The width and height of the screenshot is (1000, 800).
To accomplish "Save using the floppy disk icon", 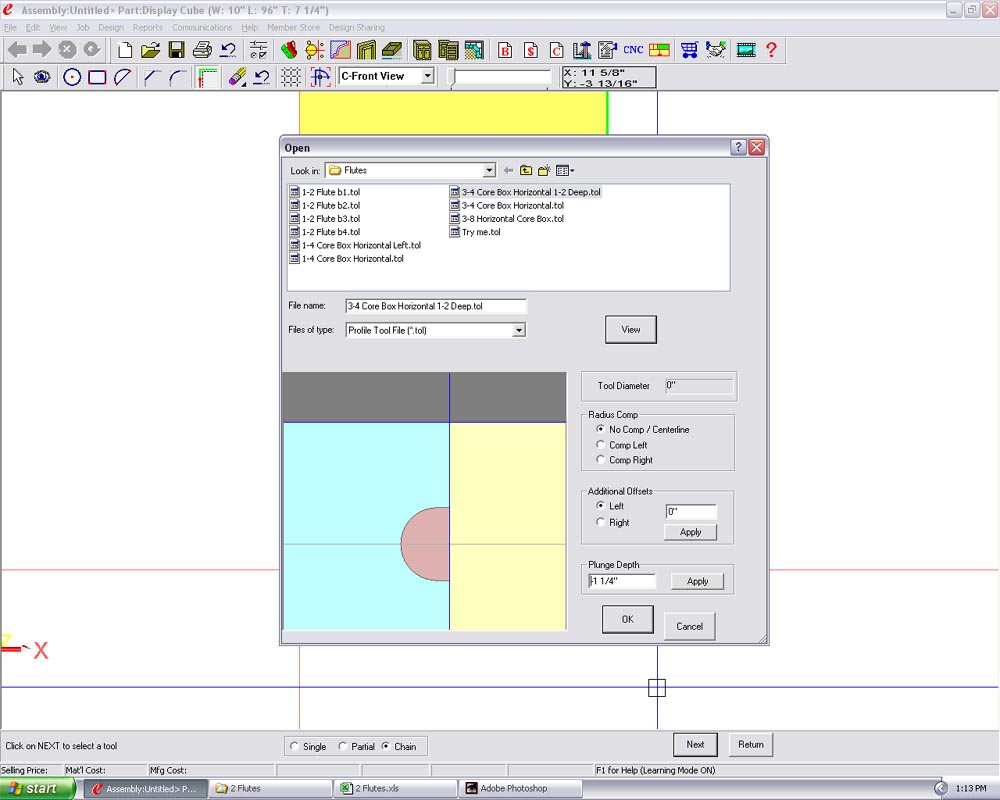I will click(176, 50).
